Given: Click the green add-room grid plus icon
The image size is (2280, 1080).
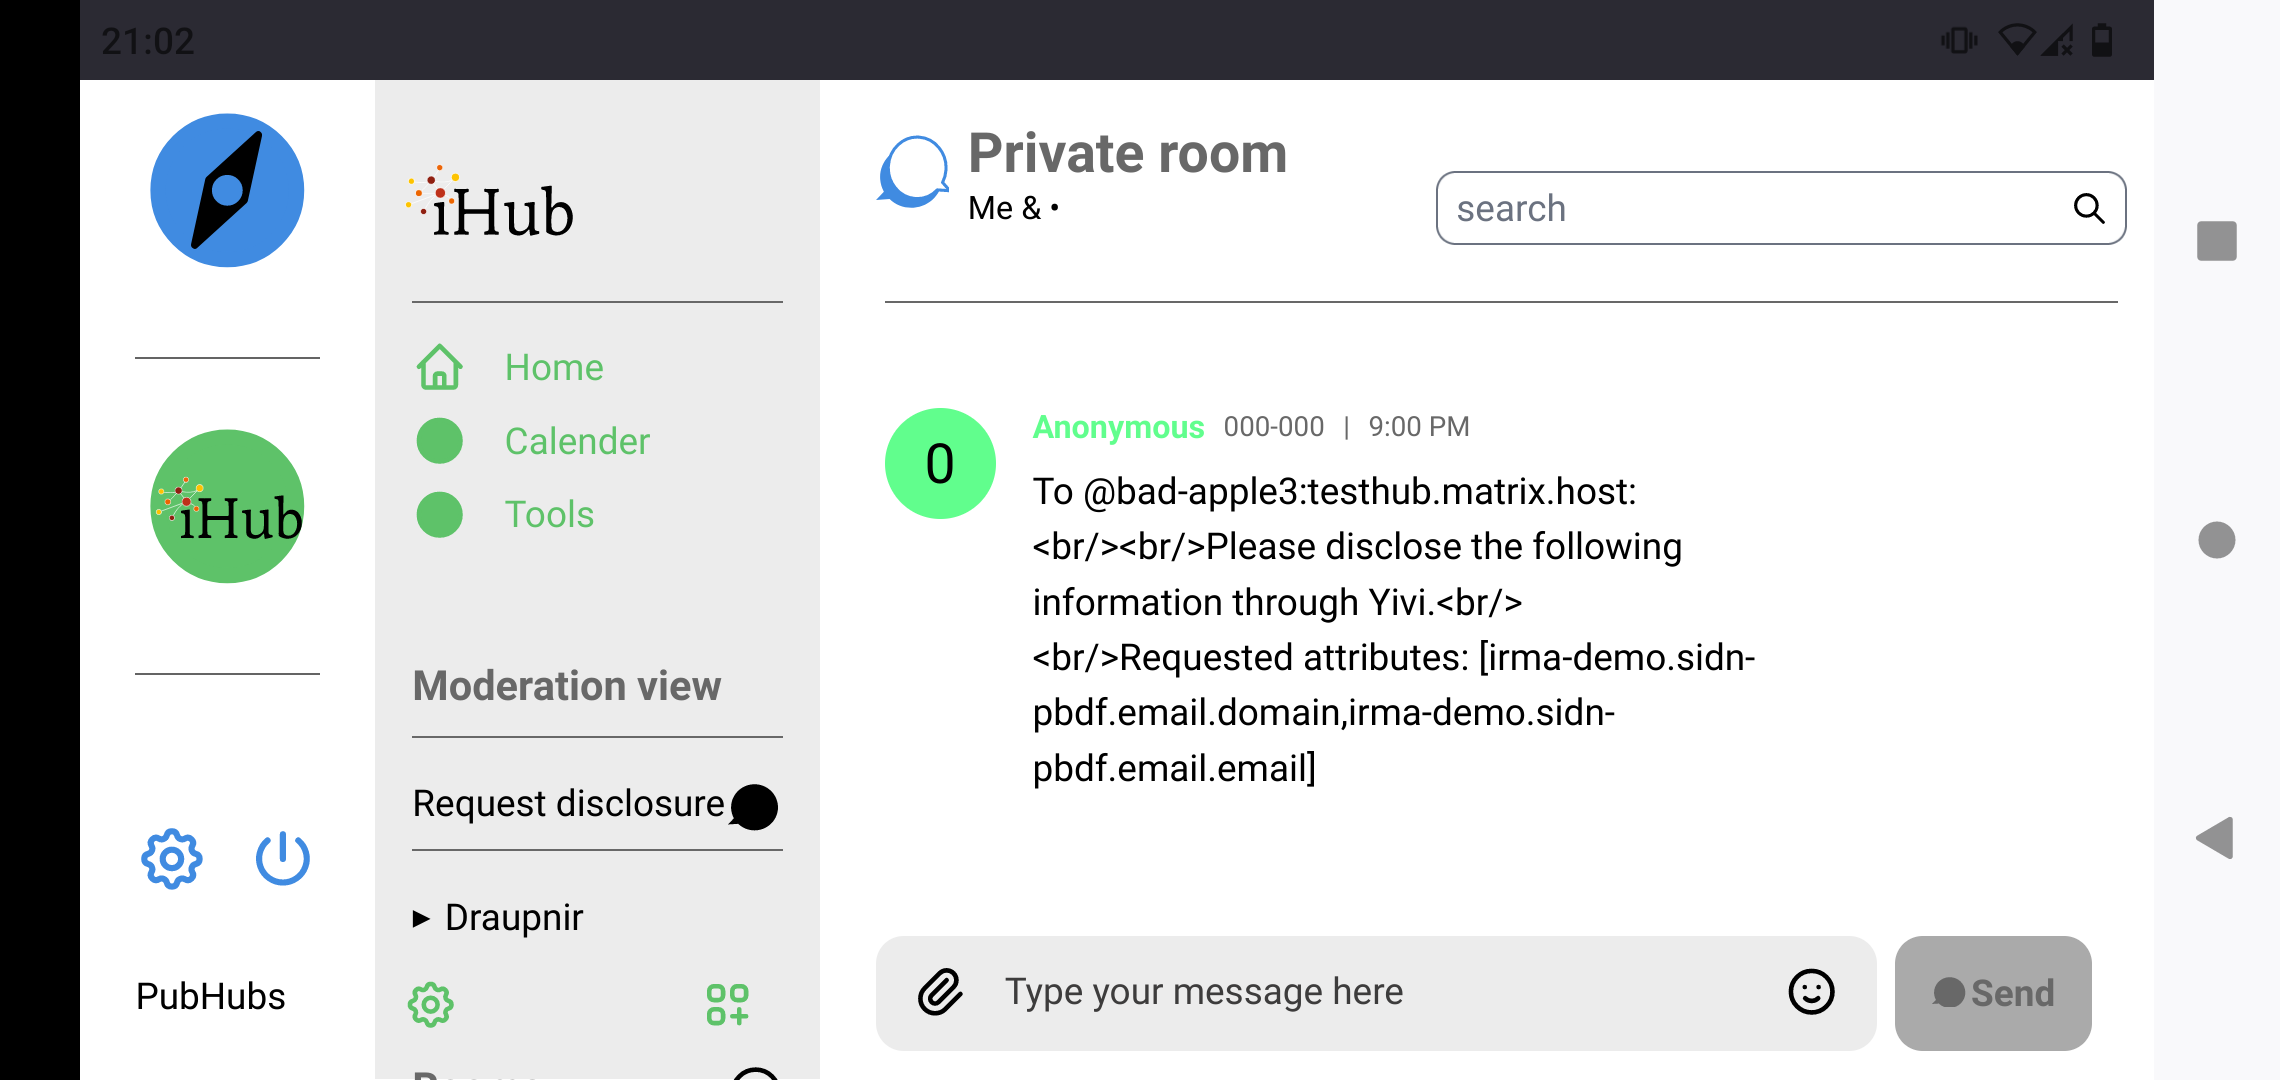Looking at the screenshot, I should (728, 1004).
